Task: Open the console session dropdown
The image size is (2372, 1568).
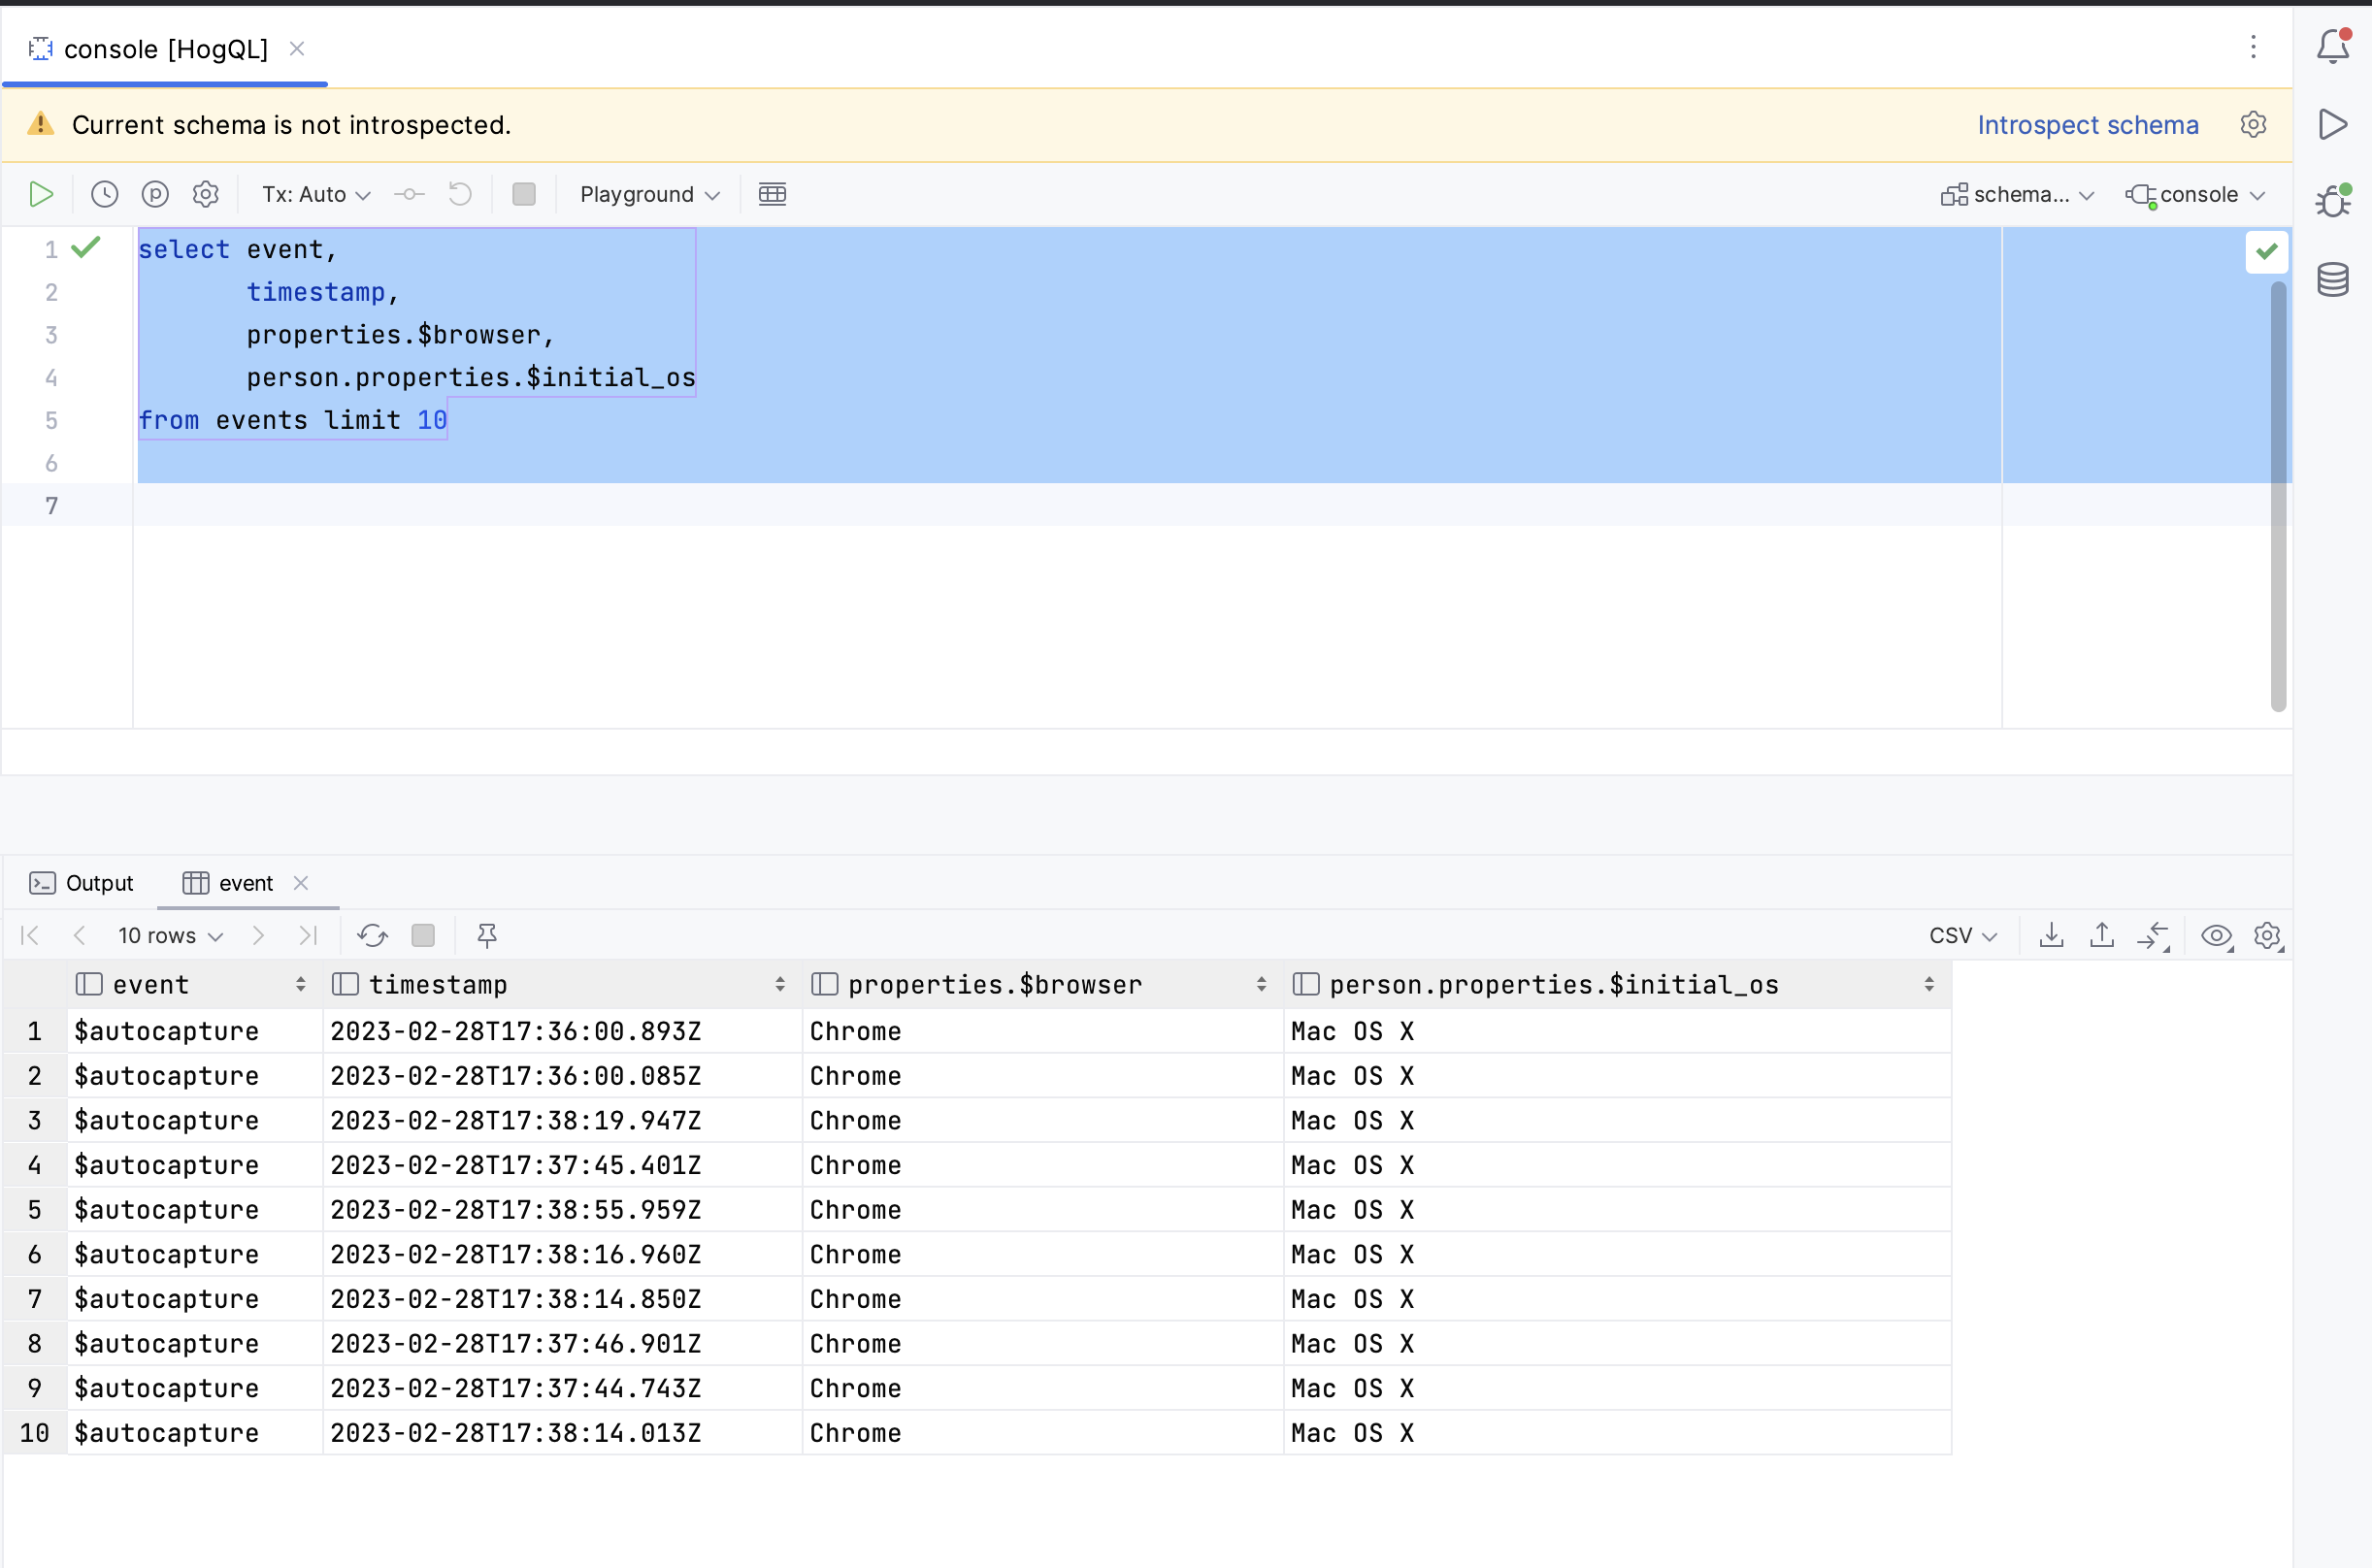Action: pyautogui.click(x=2195, y=194)
